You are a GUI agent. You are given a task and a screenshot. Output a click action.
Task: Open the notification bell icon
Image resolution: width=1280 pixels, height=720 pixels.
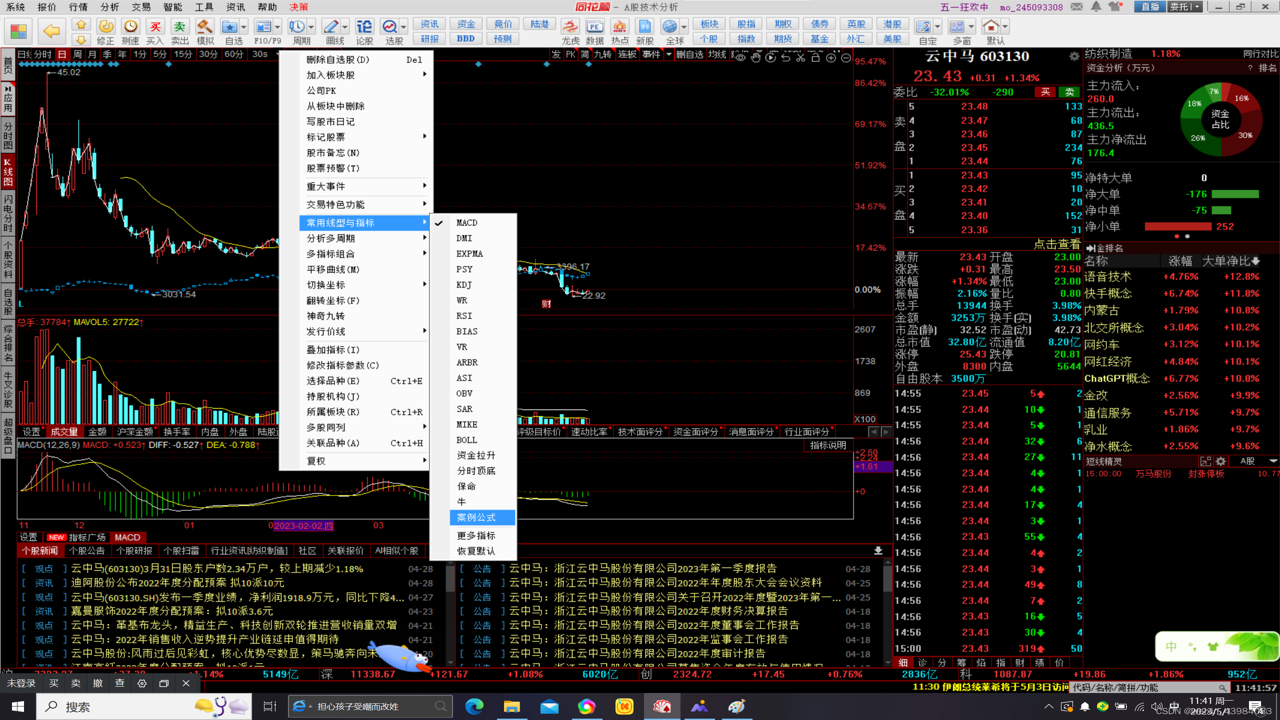pyautogui.click(x=1096, y=7)
